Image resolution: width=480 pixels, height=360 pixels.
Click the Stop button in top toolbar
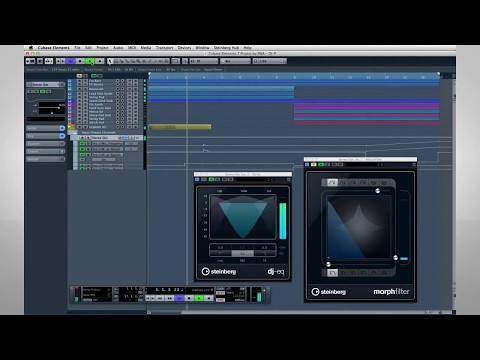pyautogui.click(x=80, y=61)
